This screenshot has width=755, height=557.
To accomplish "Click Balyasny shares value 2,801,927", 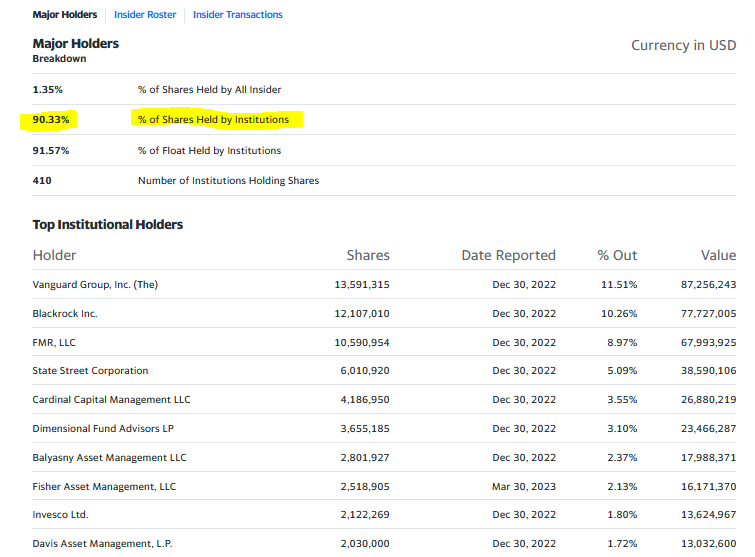I will (364, 457).
